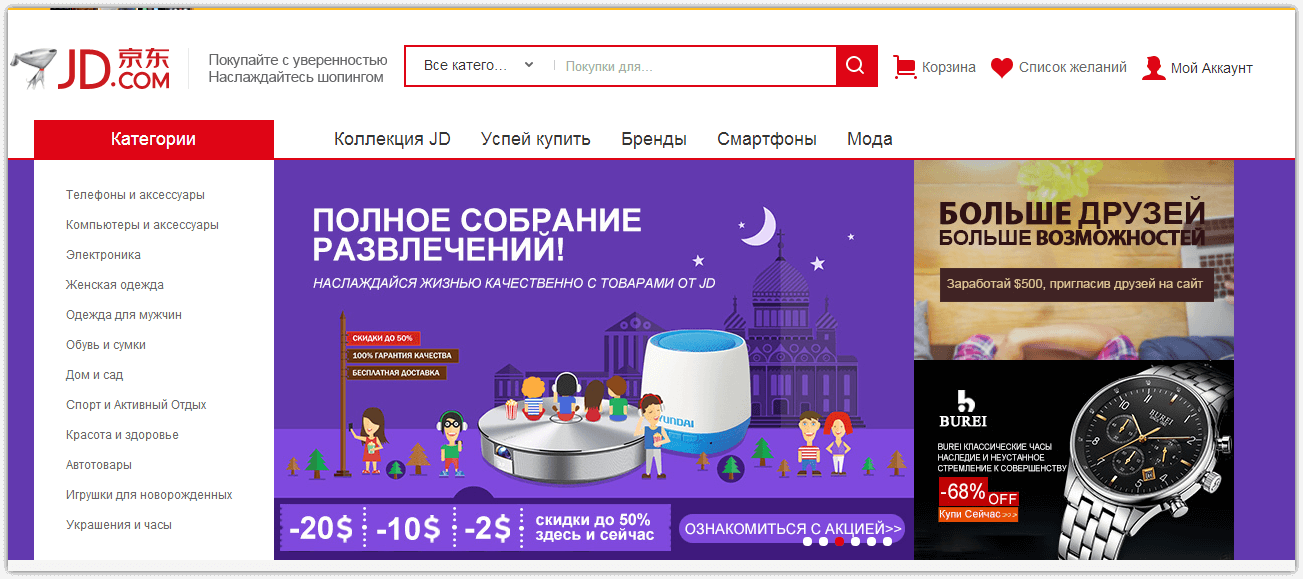Click ОЗНАКОМИТЬСЯ С АКЦИЕЙ button
Image resolution: width=1303 pixels, height=579 pixels.
[792, 528]
